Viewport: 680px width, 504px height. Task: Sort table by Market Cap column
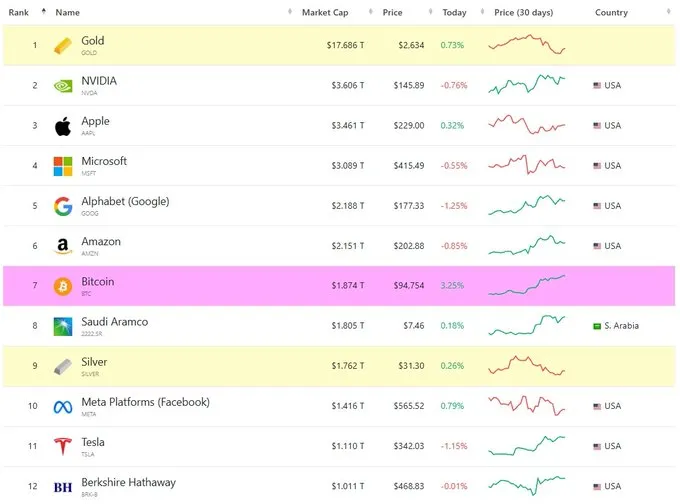tap(326, 13)
